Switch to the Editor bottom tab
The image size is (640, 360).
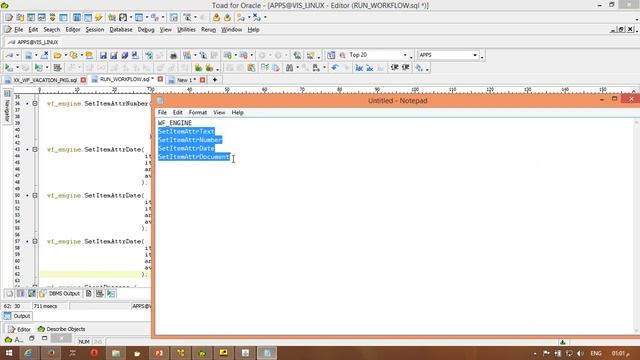click(19, 329)
